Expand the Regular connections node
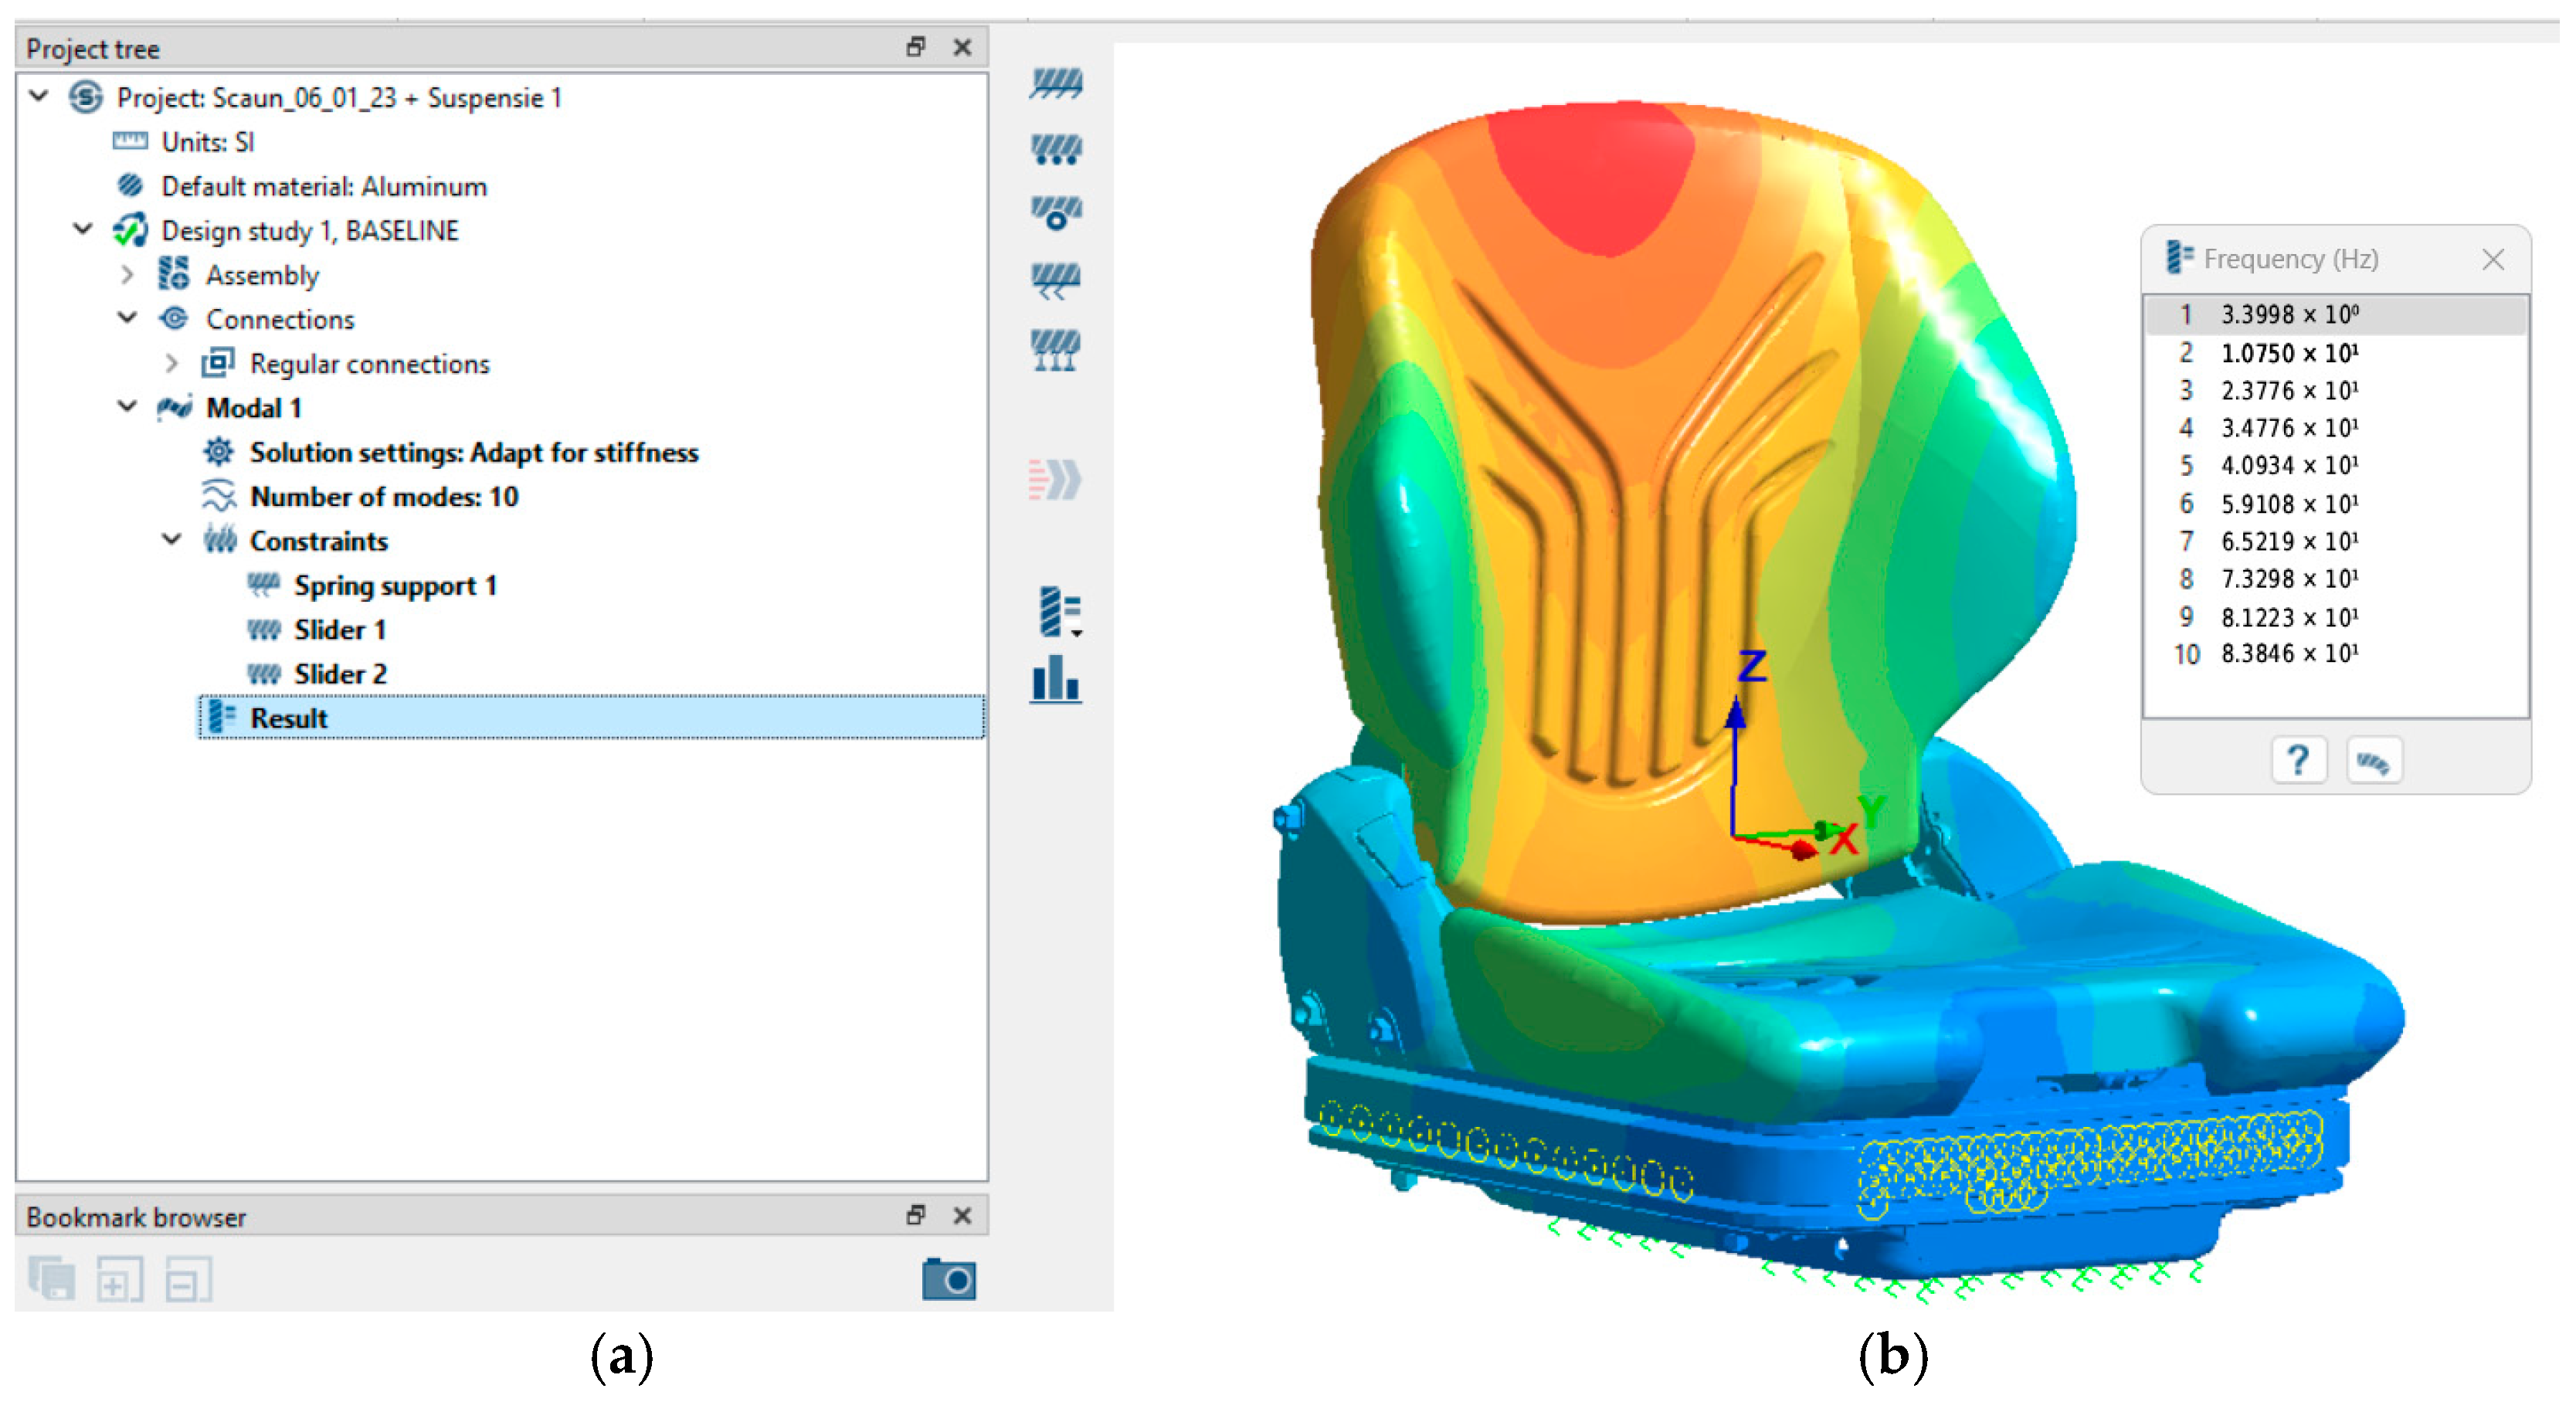The height and width of the screenshot is (1402, 2576). point(171,363)
